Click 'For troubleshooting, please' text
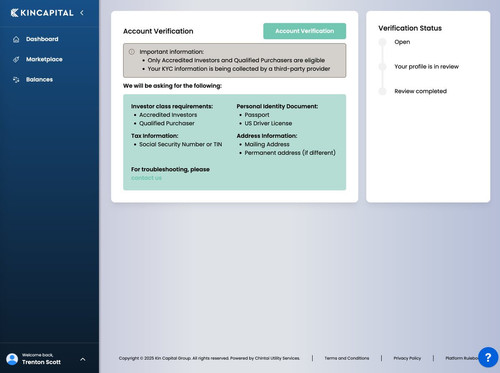This screenshot has height=373, width=500. click(x=170, y=169)
